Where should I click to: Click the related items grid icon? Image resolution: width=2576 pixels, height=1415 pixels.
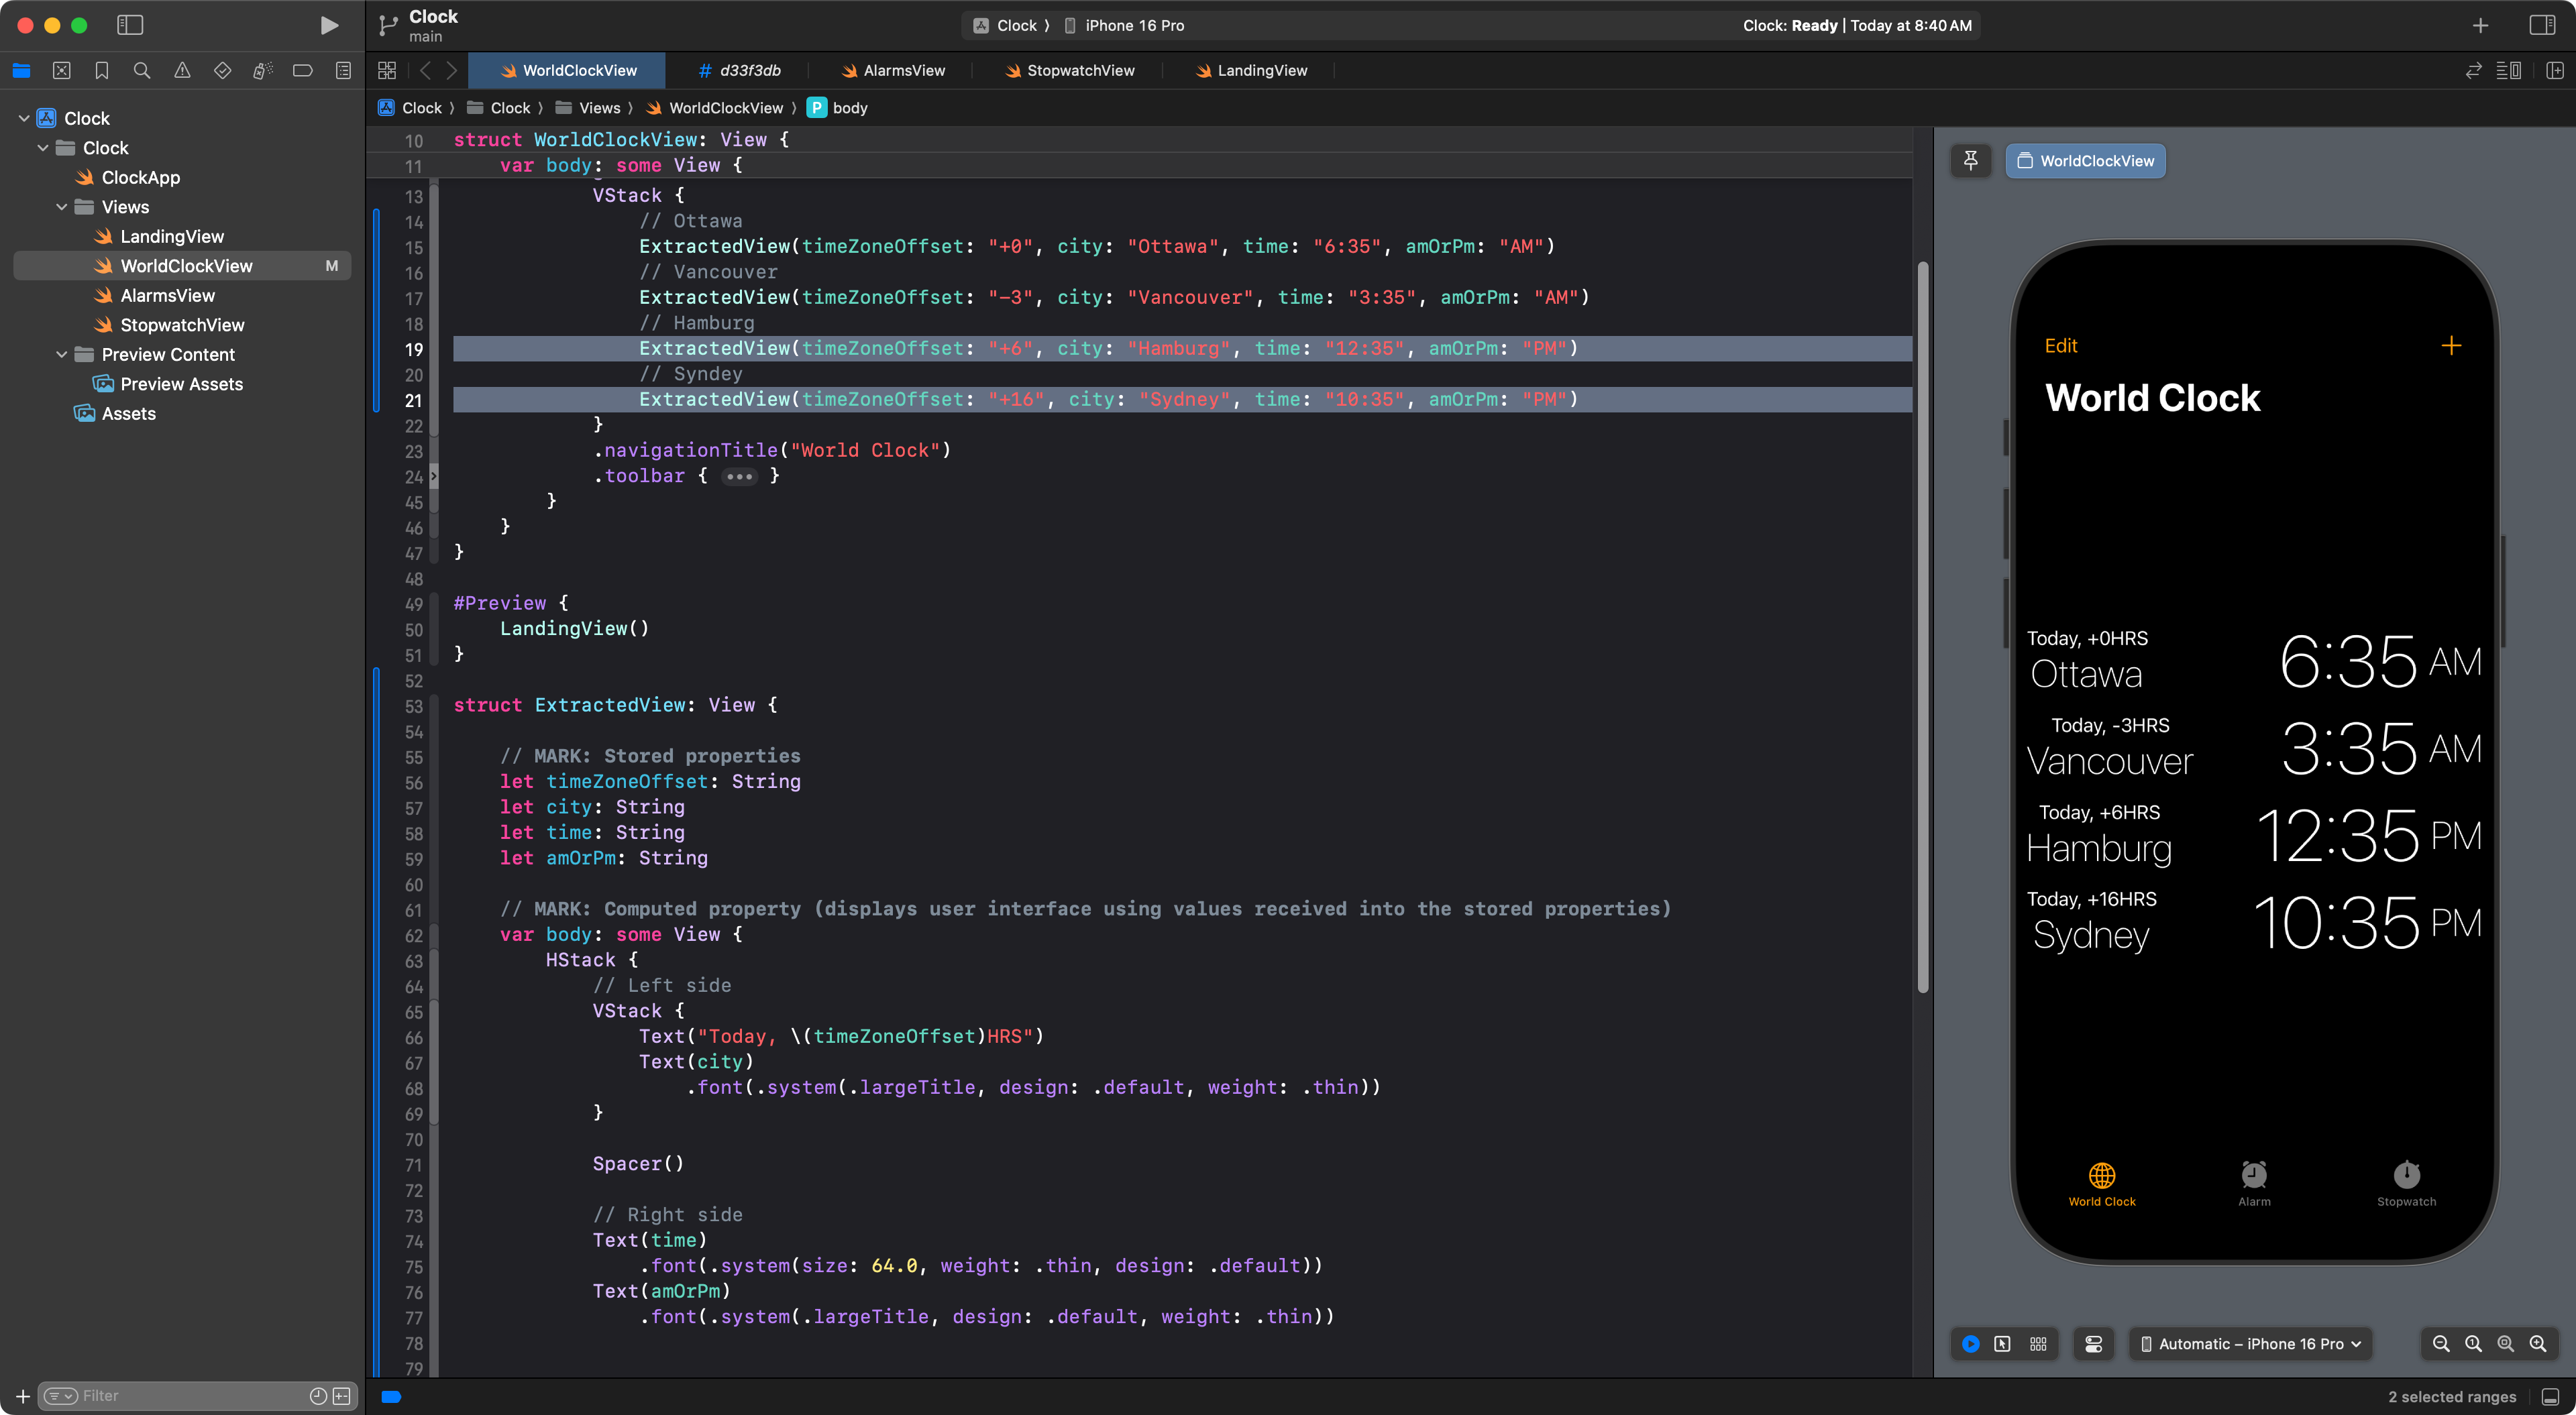tap(387, 70)
